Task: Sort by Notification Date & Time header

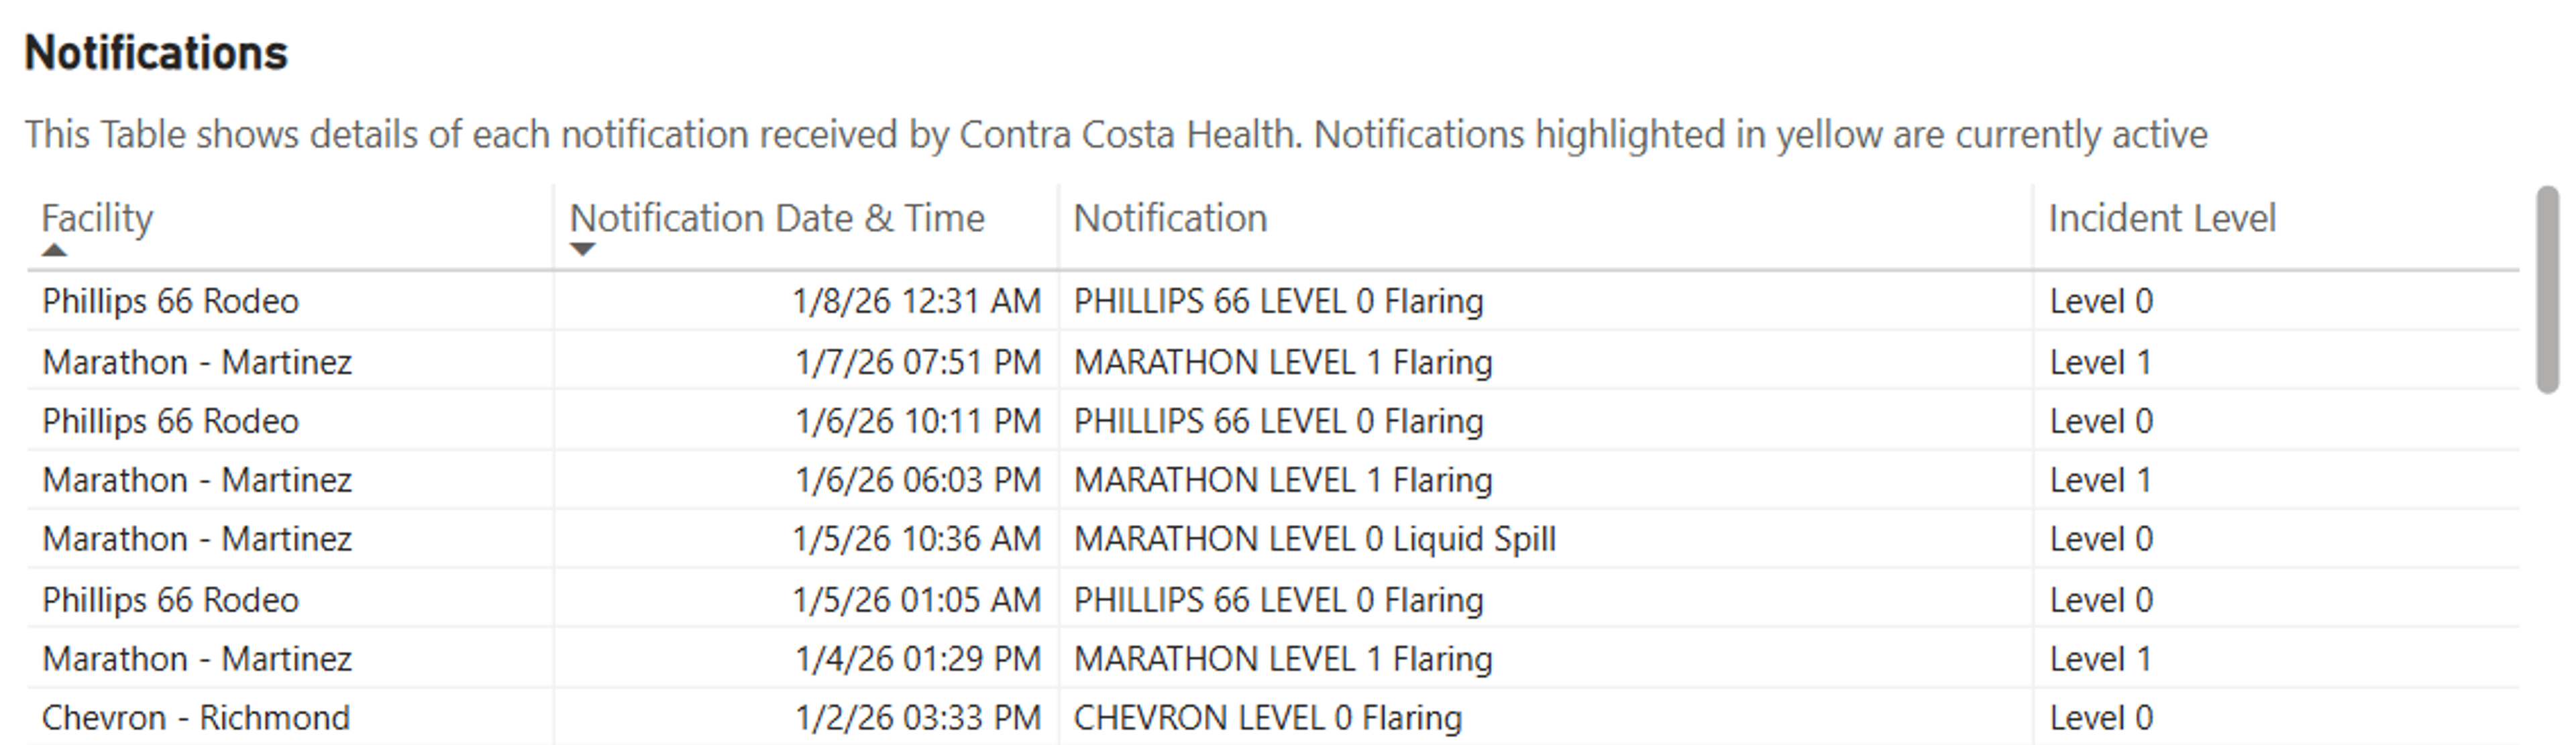Action: tap(777, 218)
